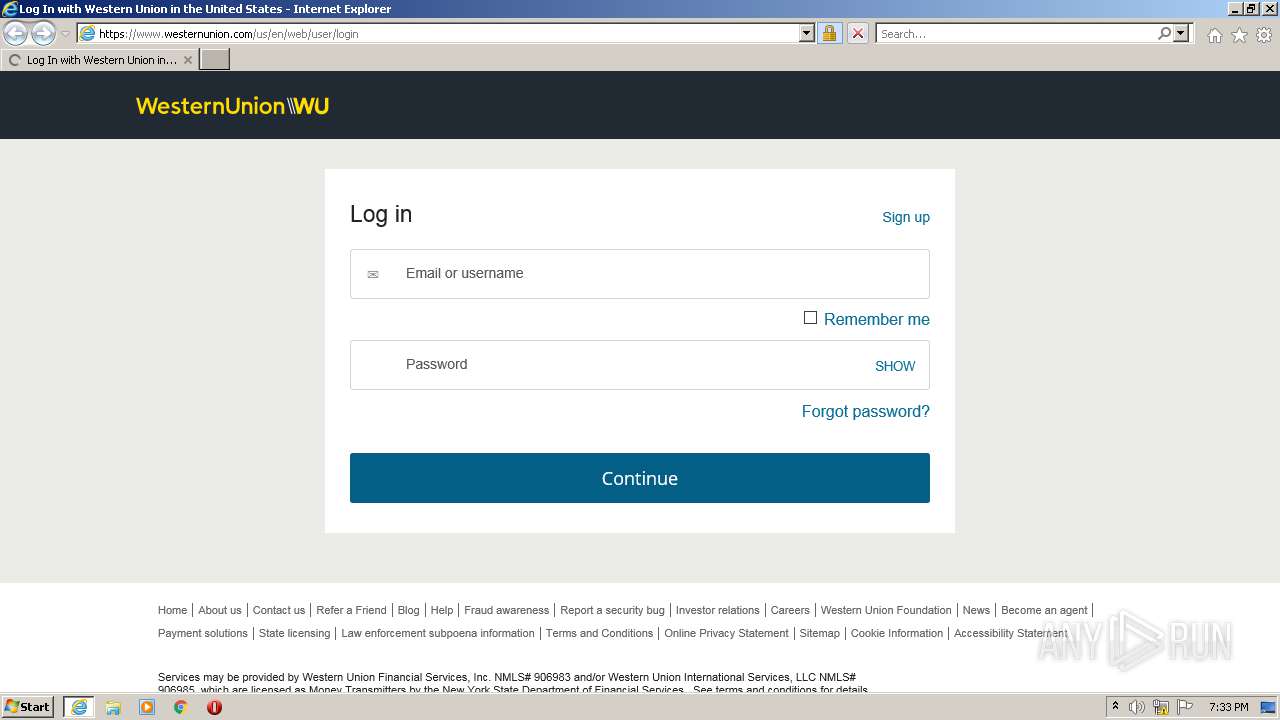
Task: Open the Tools gear icon
Action: pyautogui.click(x=1264, y=35)
